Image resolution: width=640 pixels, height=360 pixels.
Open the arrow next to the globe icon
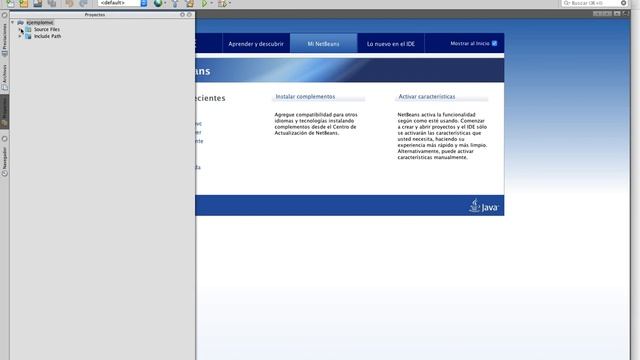tap(165, 3)
